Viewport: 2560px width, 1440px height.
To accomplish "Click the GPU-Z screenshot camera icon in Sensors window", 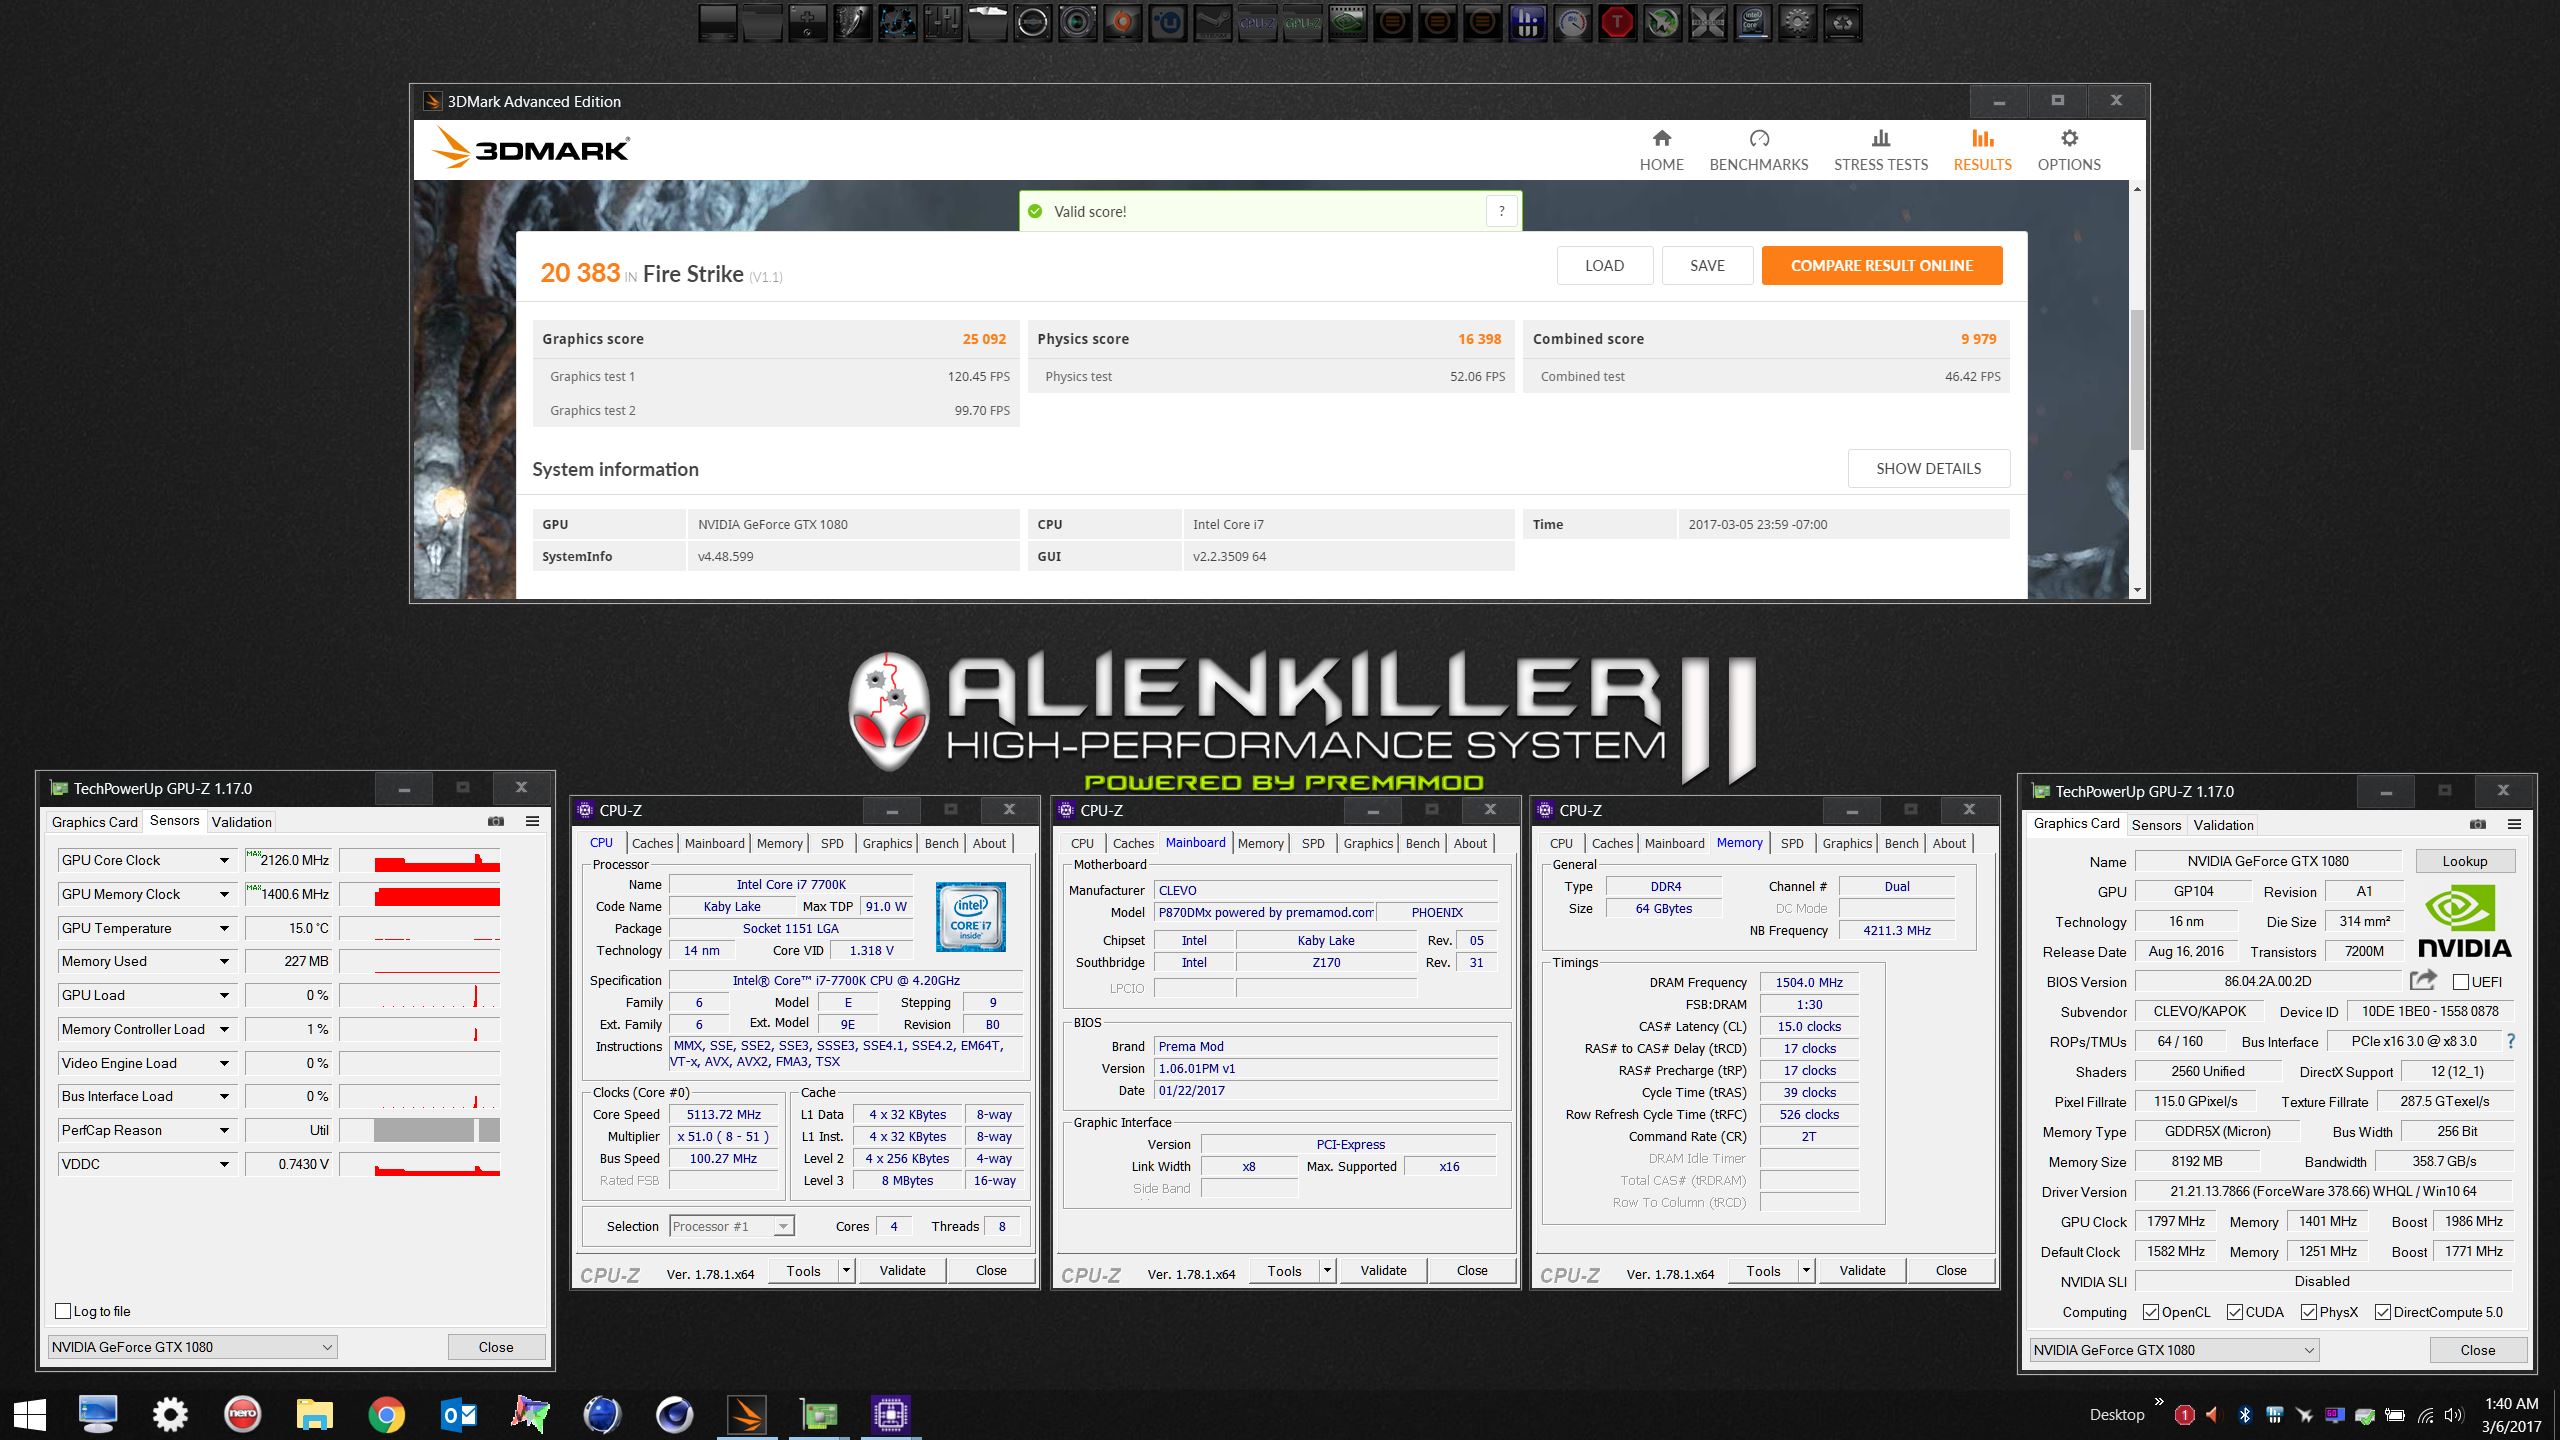I will [496, 821].
